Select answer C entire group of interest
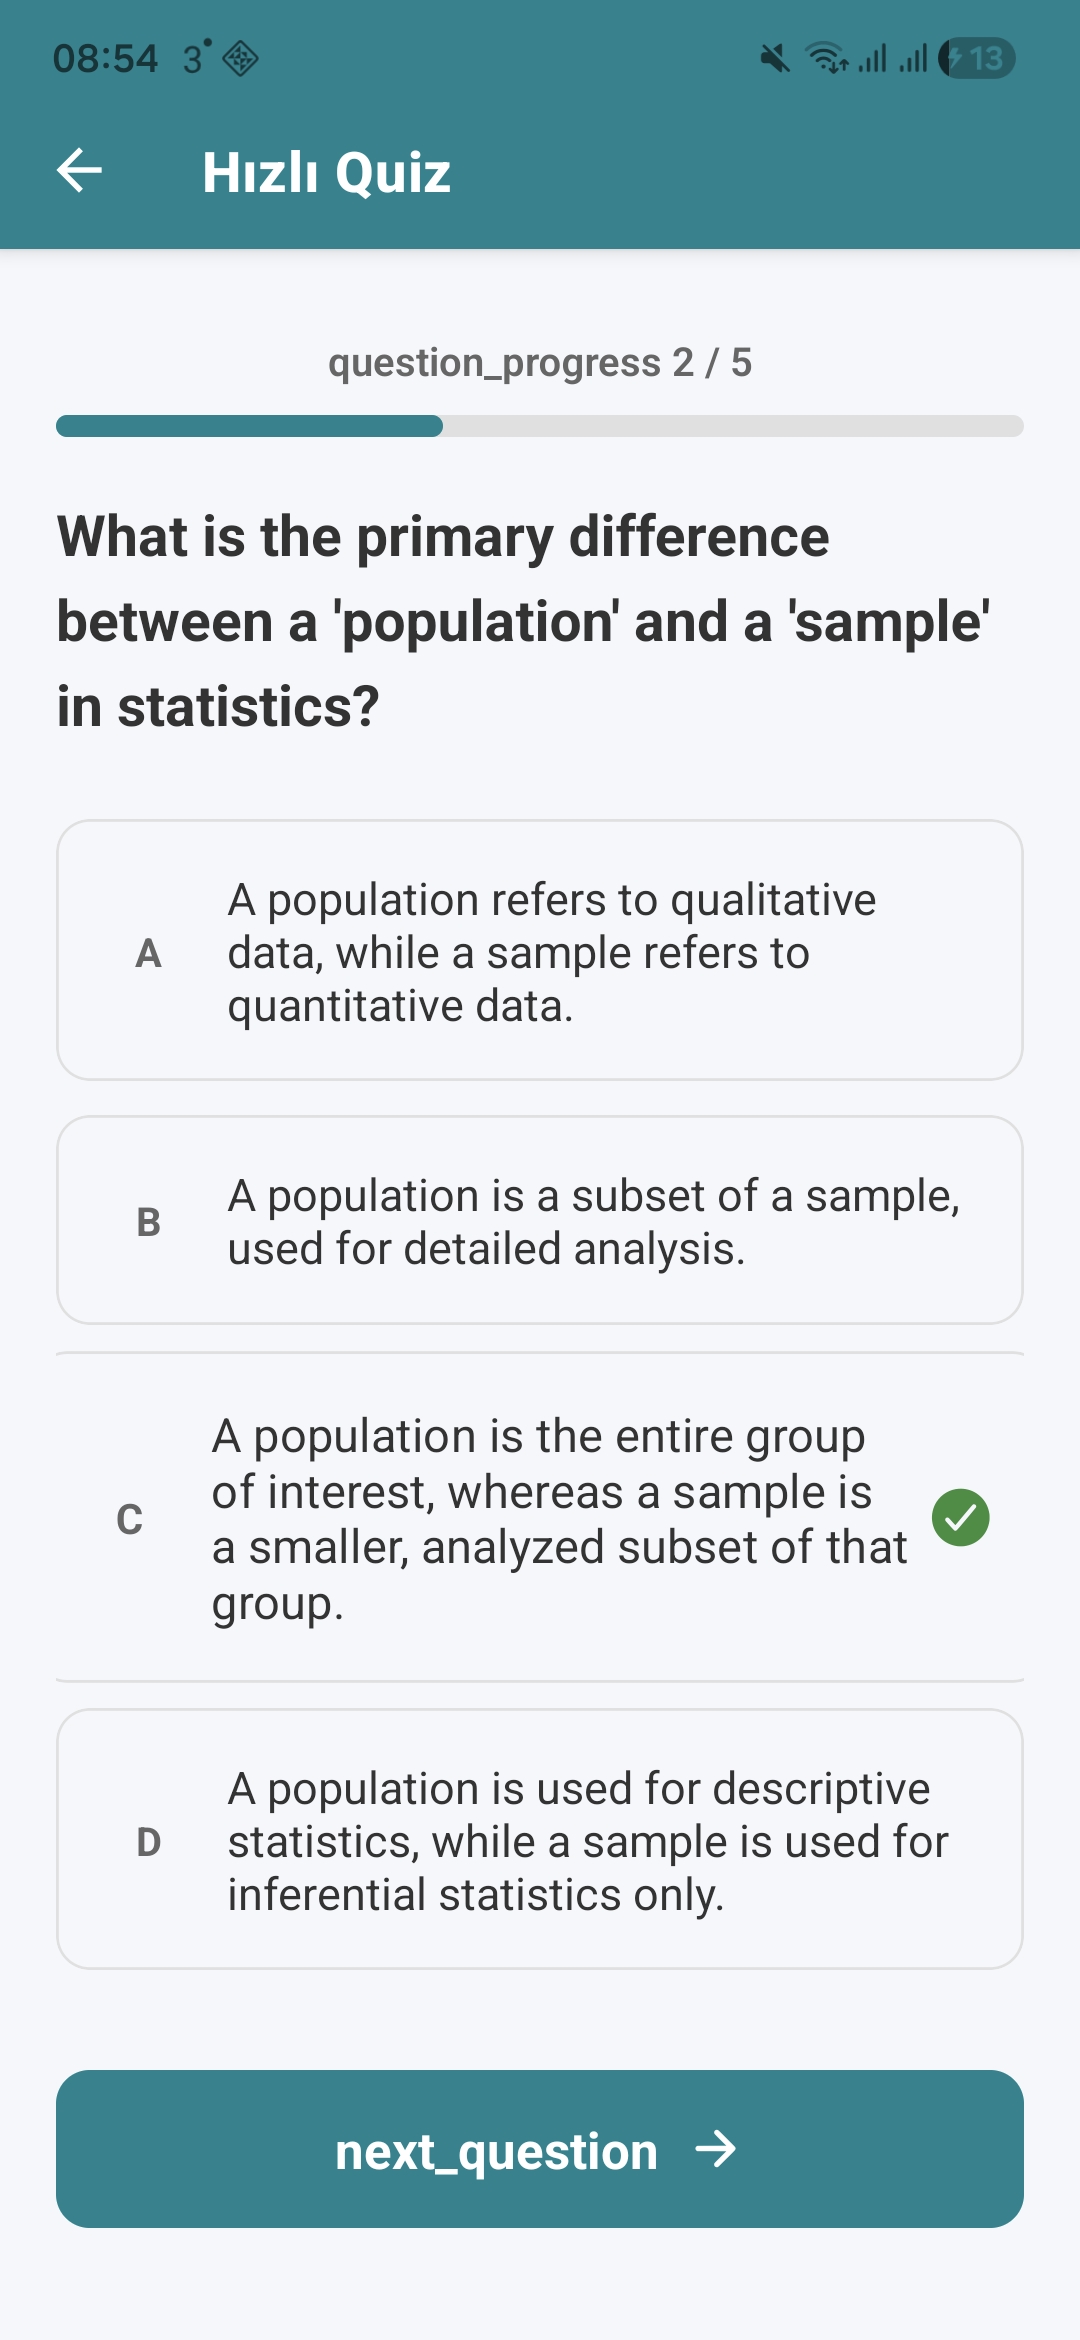The height and width of the screenshot is (2340, 1080). [x=540, y=1517]
